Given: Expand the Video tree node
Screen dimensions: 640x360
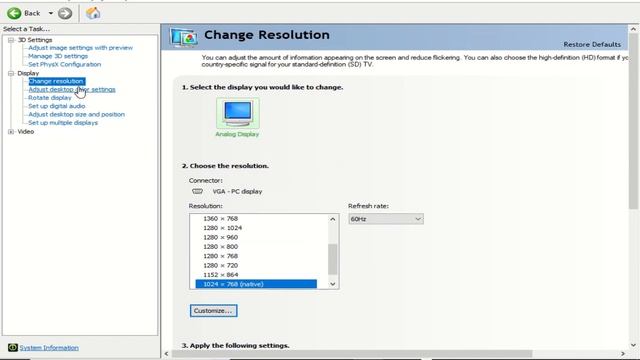Looking at the screenshot, I should (x=11, y=131).
